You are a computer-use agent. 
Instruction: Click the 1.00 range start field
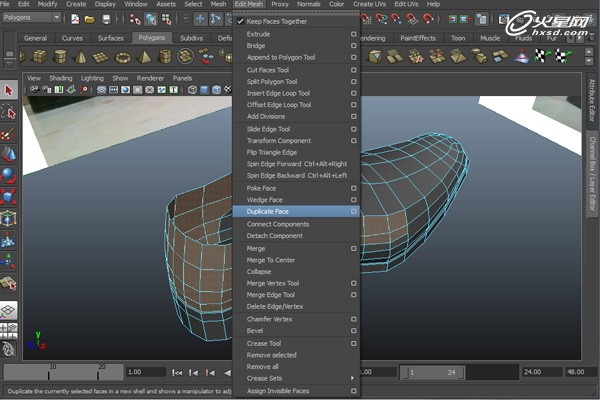tap(147, 372)
